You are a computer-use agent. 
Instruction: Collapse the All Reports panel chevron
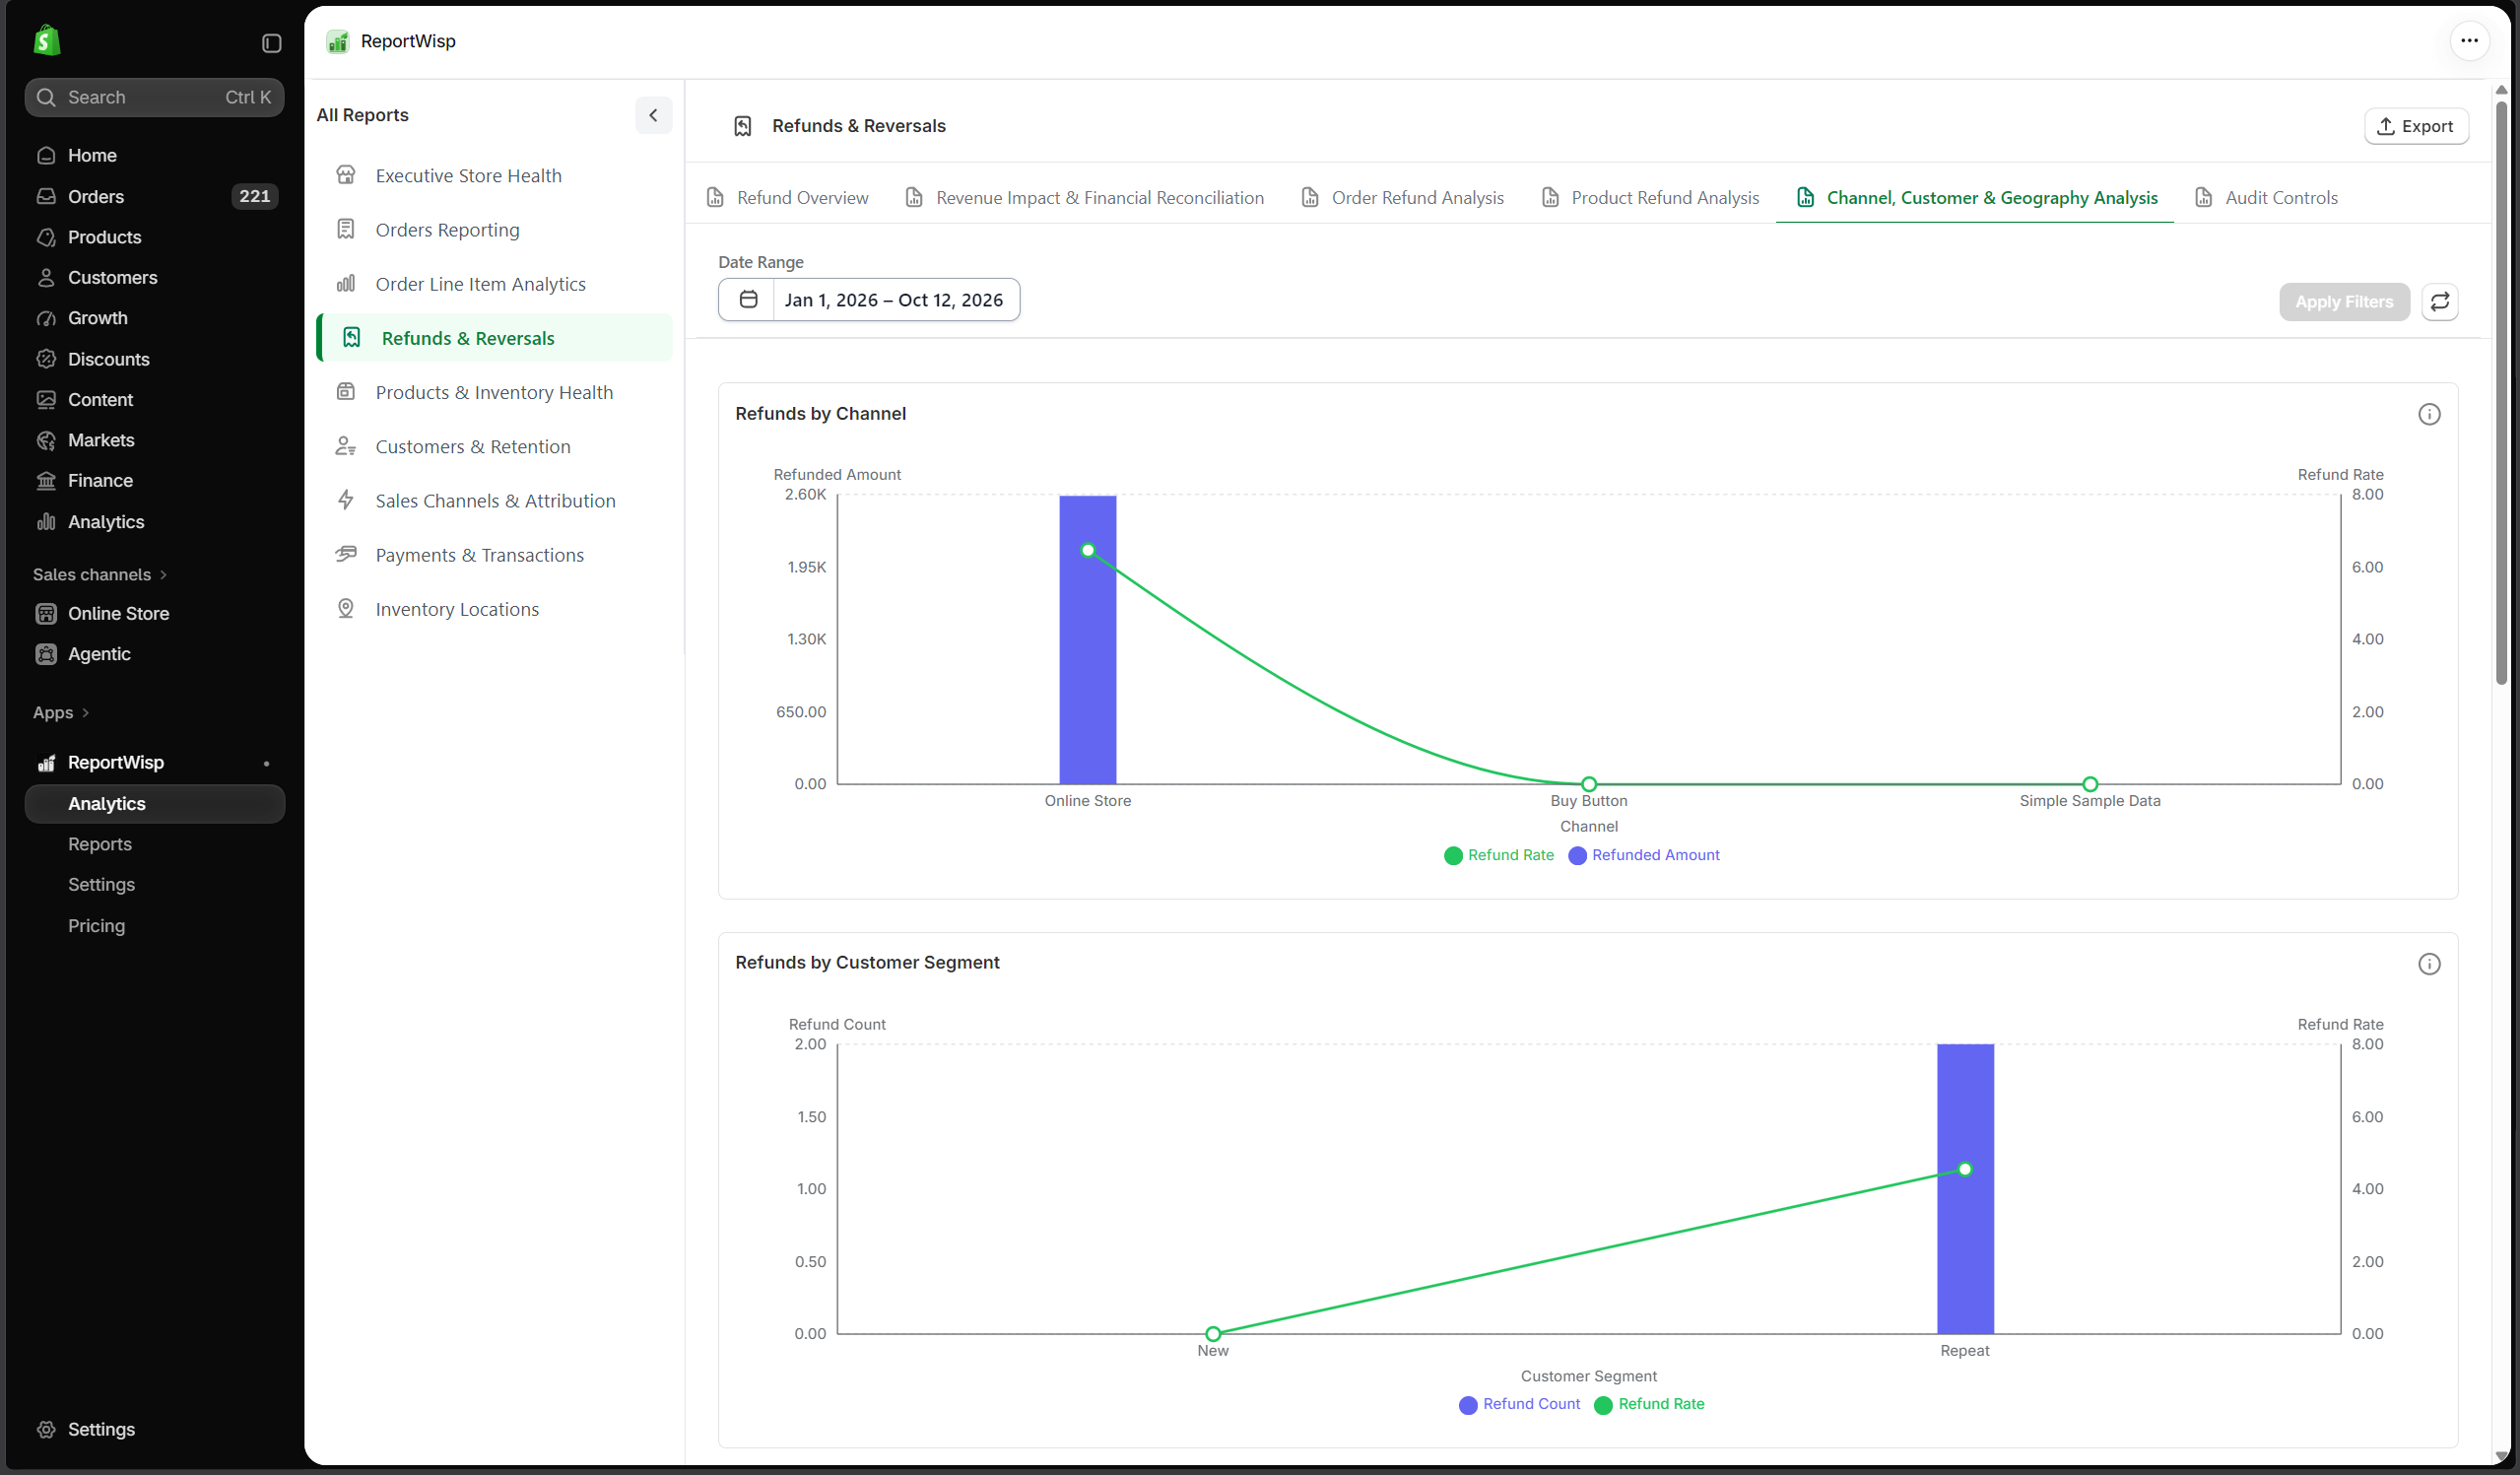pos(653,115)
